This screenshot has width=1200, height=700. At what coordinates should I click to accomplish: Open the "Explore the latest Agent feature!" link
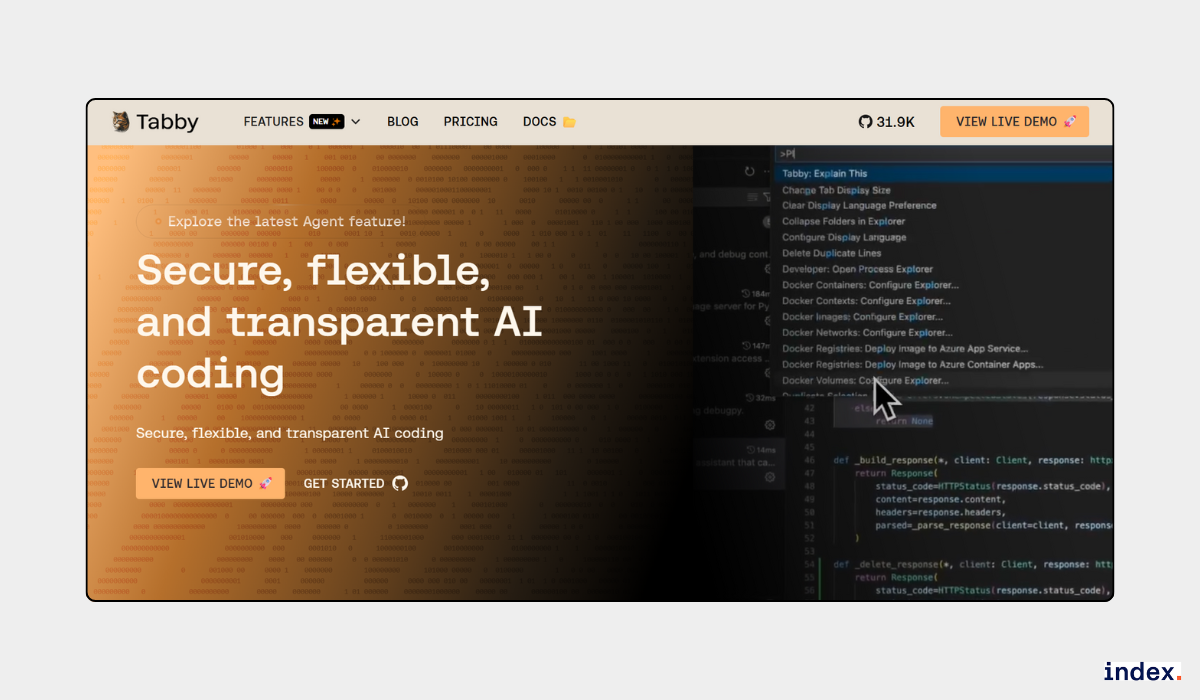pos(287,221)
